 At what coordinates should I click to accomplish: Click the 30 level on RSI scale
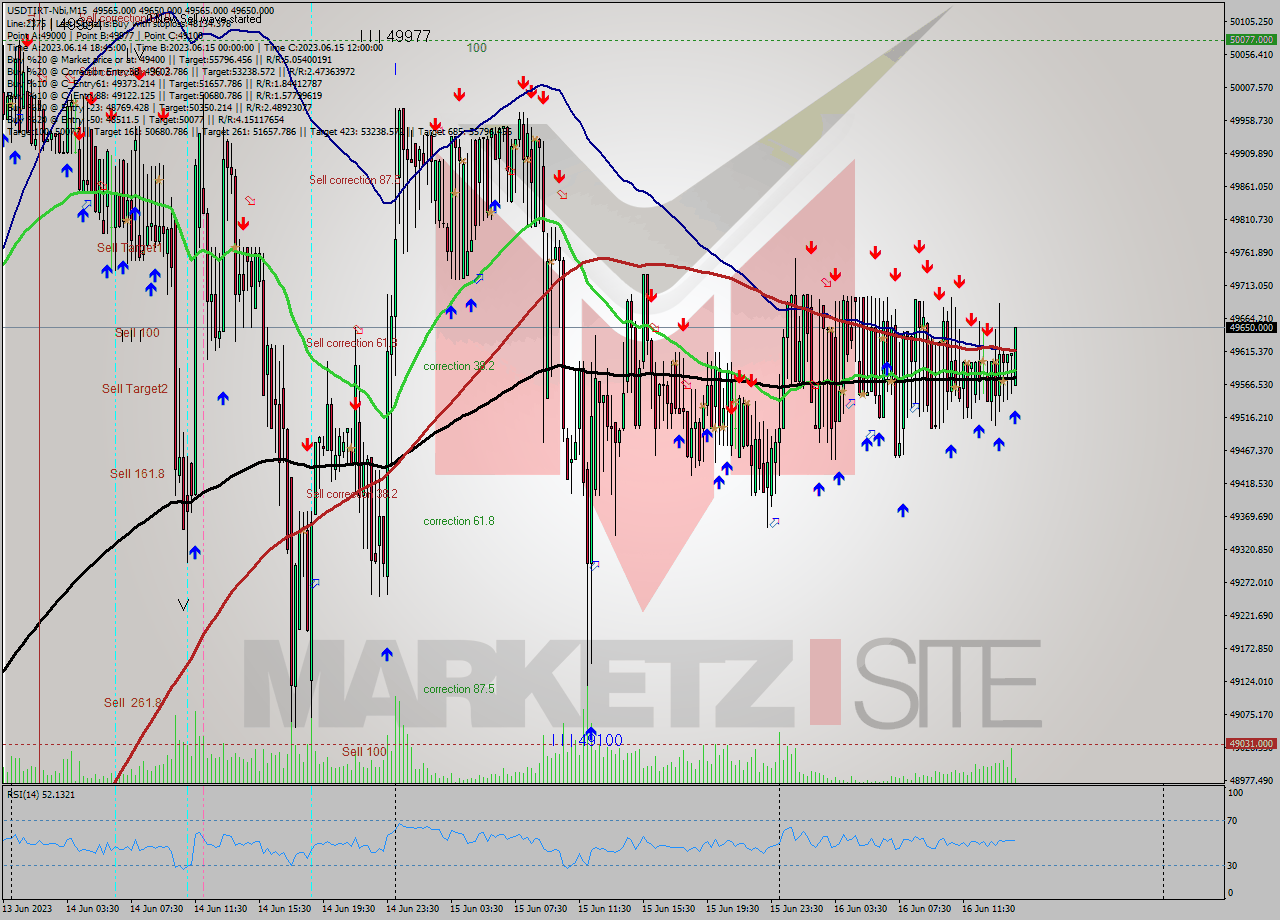[x=1234, y=865]
